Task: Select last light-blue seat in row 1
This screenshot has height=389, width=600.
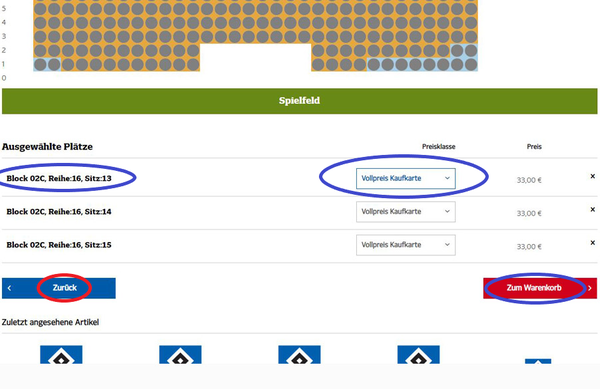Action: 471,64
